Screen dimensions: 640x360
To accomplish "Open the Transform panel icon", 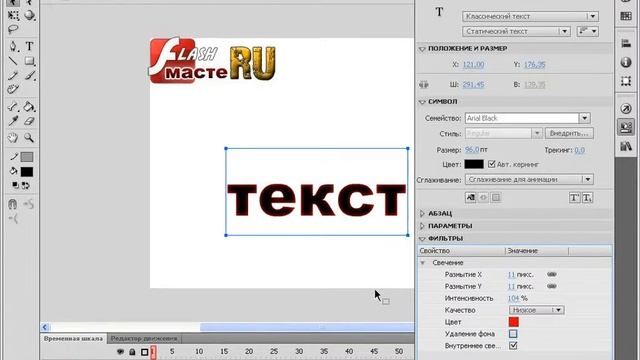I will tap(626, 81).
